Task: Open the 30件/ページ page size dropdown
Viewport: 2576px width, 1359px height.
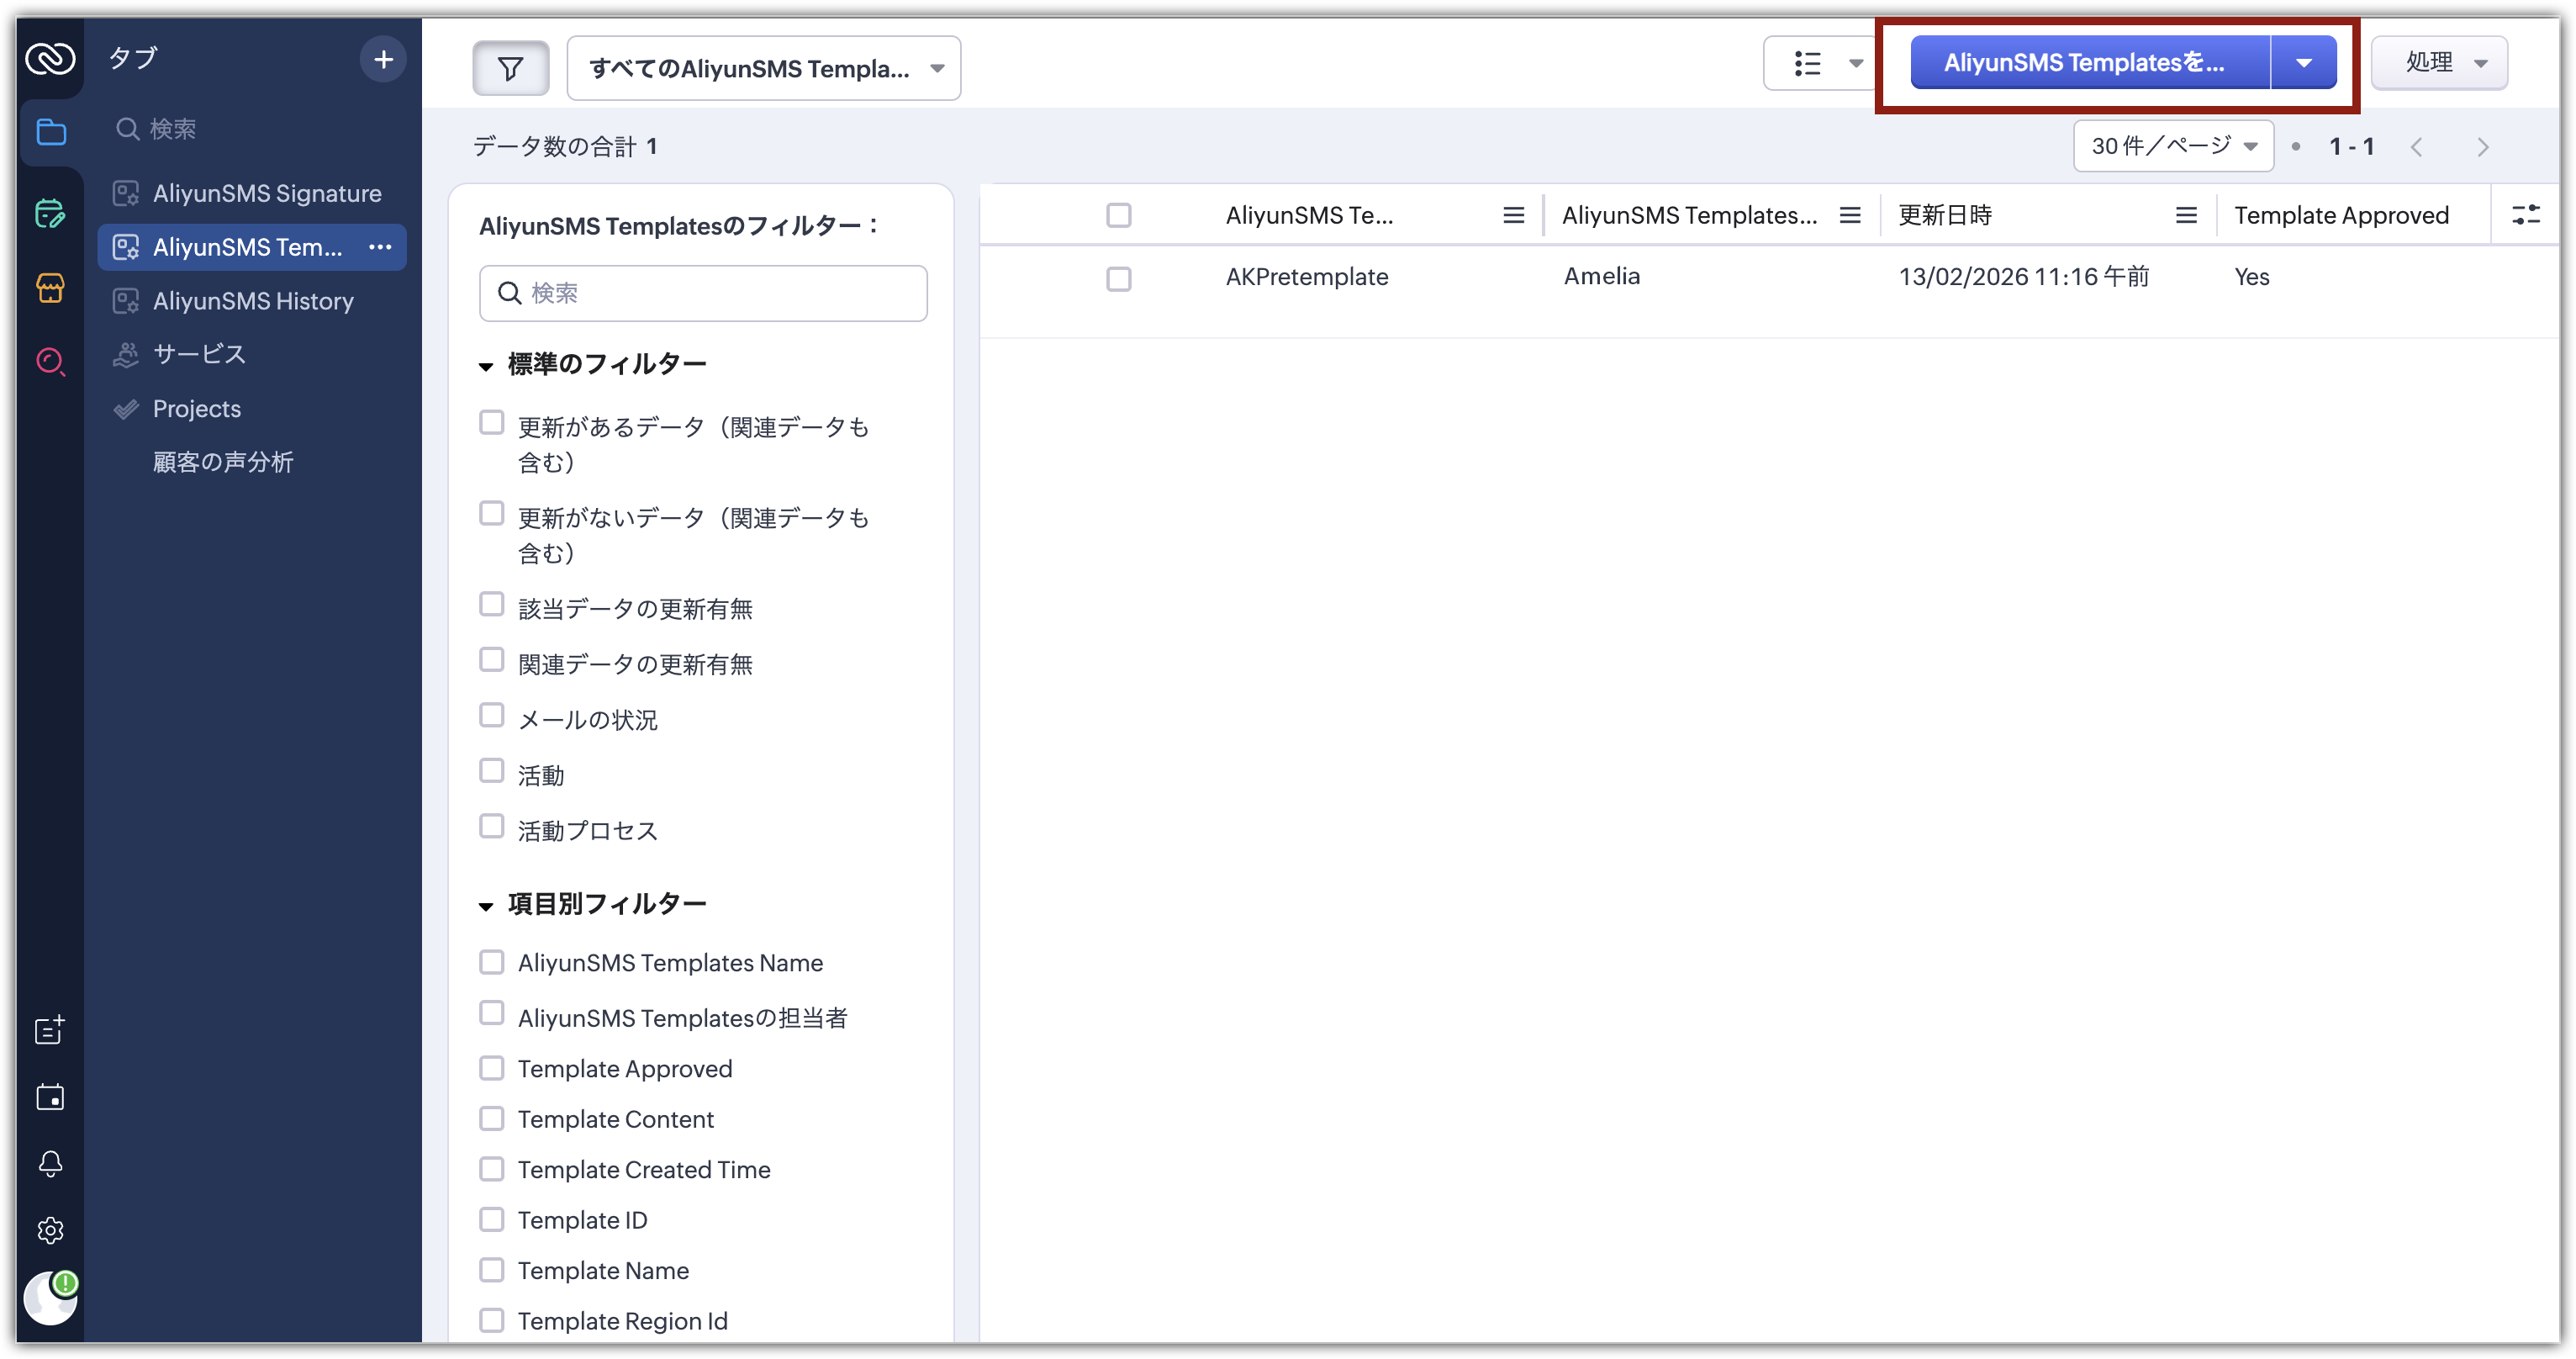Action: [x=2173, y=146]
